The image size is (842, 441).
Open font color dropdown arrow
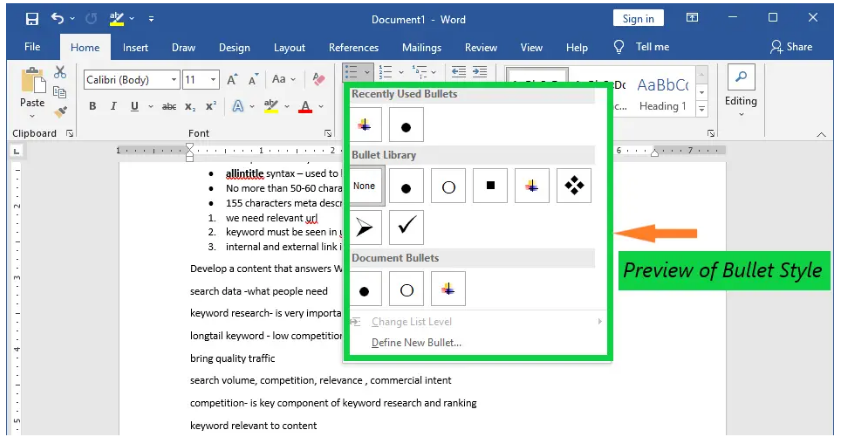(x=321, y=106)
